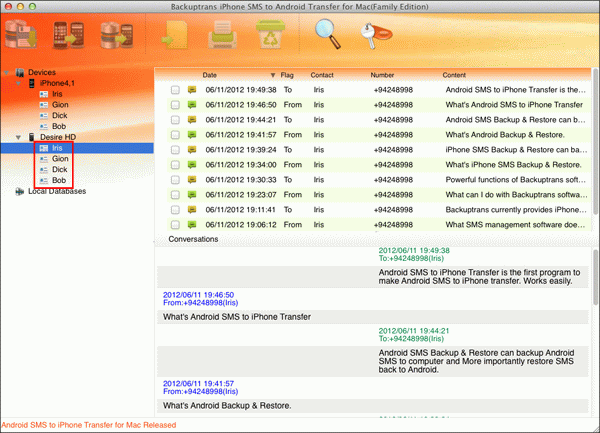Sort by the Date column header
This screenshot has height=433, width=600.
(x=210, y=75)
